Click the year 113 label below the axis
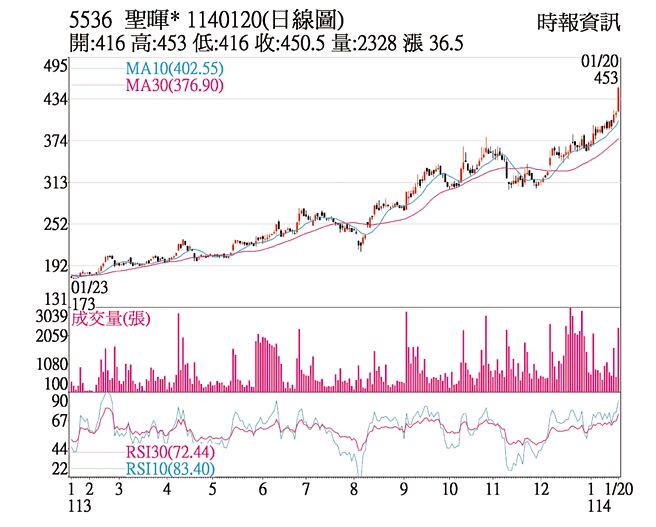The height and width of the screenshot is (527, 656). [x=79, y=509]
